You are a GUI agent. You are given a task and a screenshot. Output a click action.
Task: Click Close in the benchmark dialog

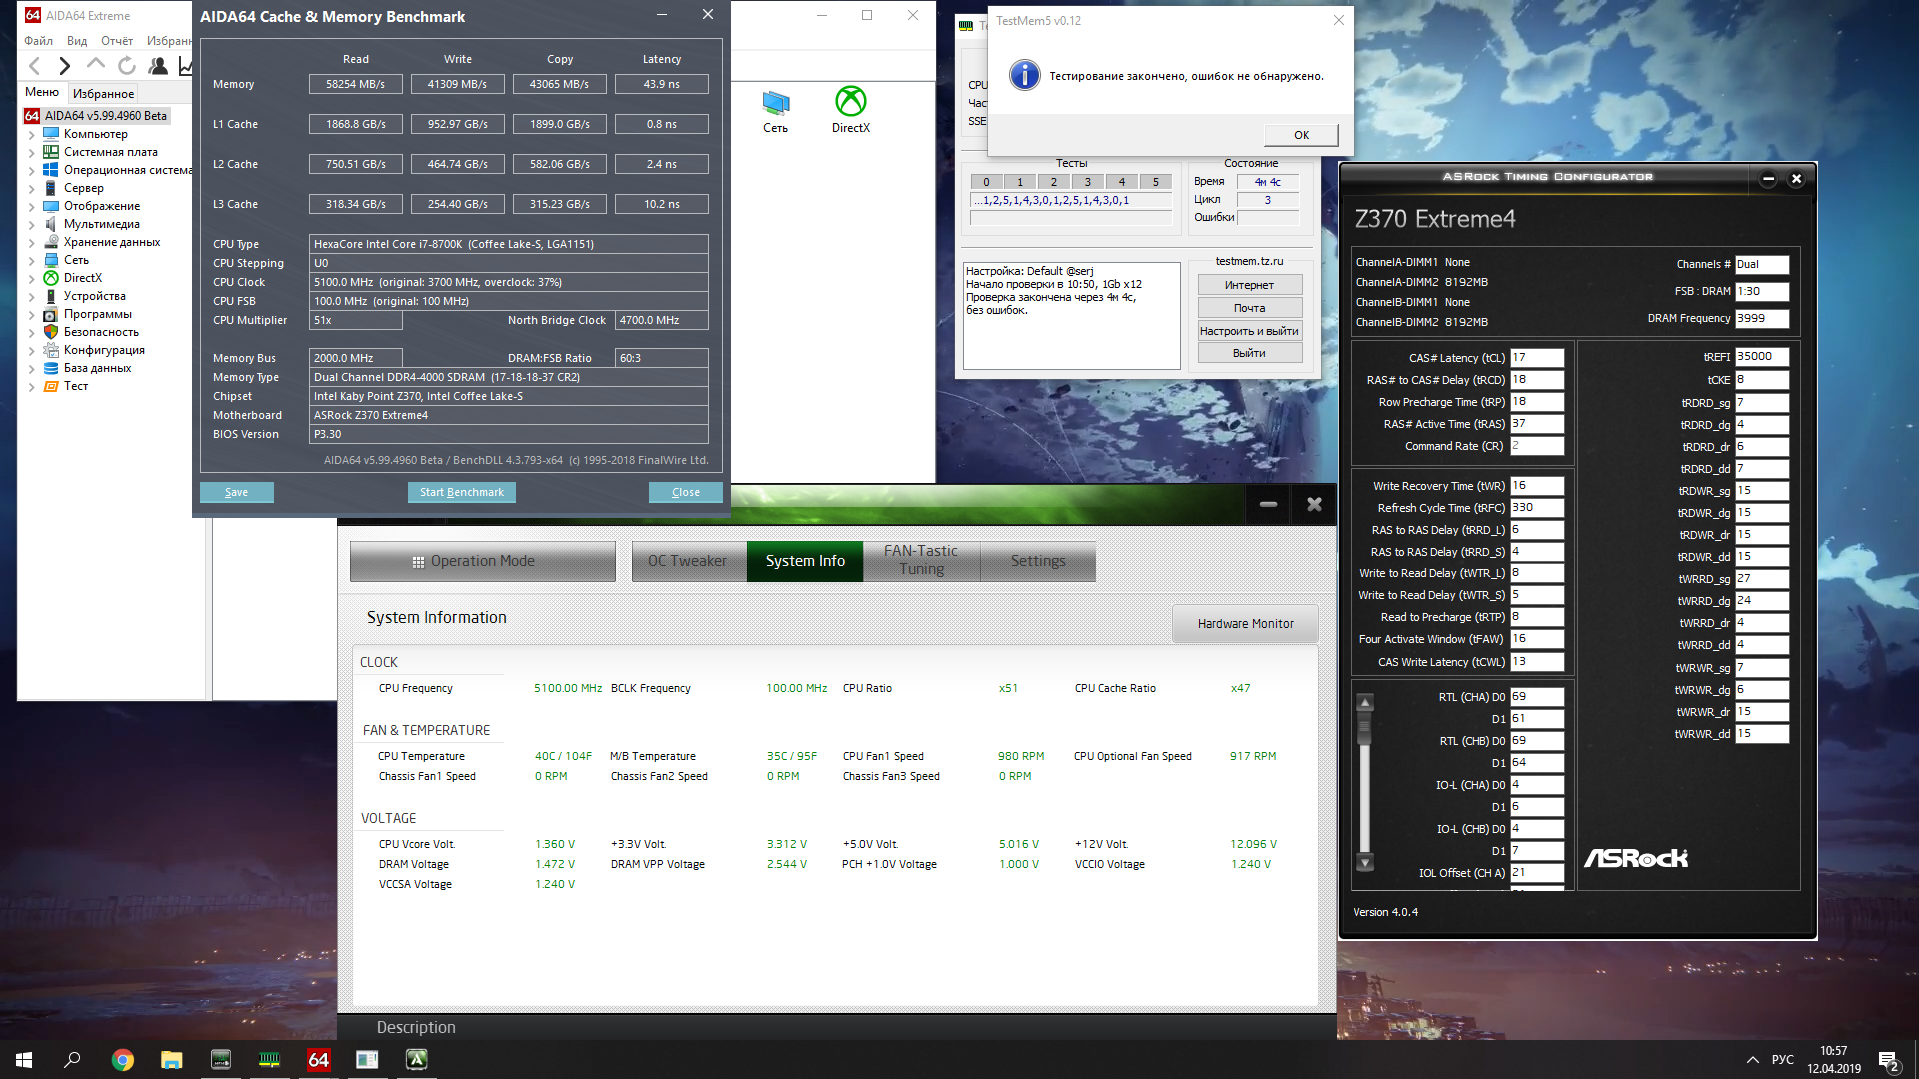coord(686,492)
